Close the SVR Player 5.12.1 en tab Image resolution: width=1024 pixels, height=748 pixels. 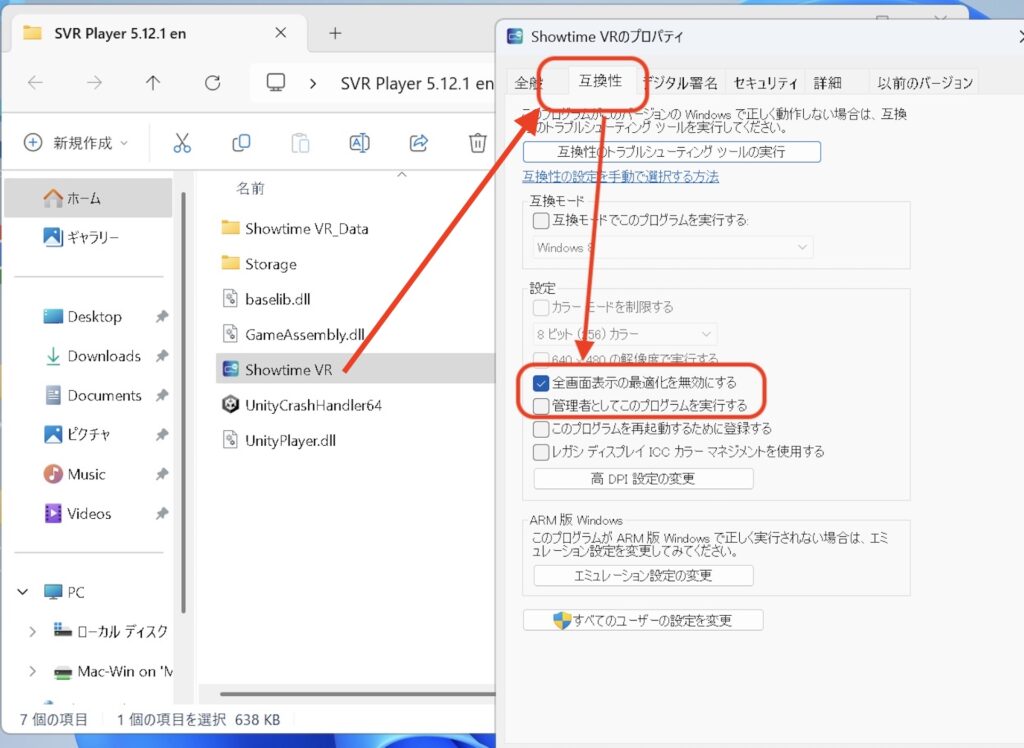coord(281,33)
